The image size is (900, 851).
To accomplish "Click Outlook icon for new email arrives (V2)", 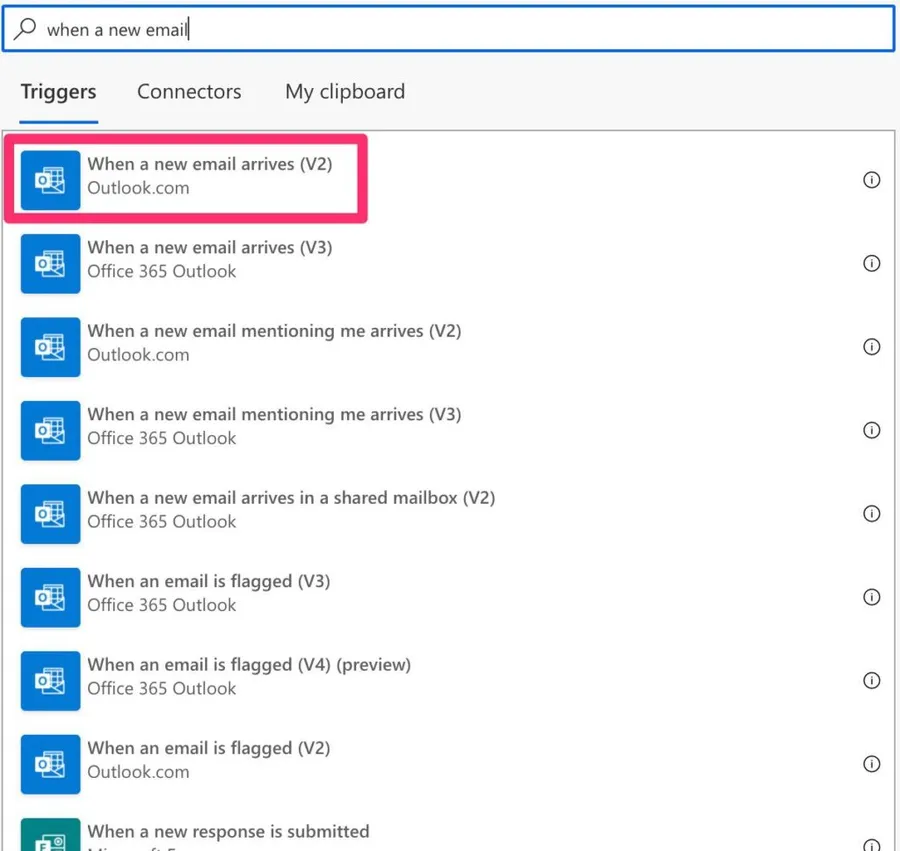I will pyautogui.click(x=50, y=180).
